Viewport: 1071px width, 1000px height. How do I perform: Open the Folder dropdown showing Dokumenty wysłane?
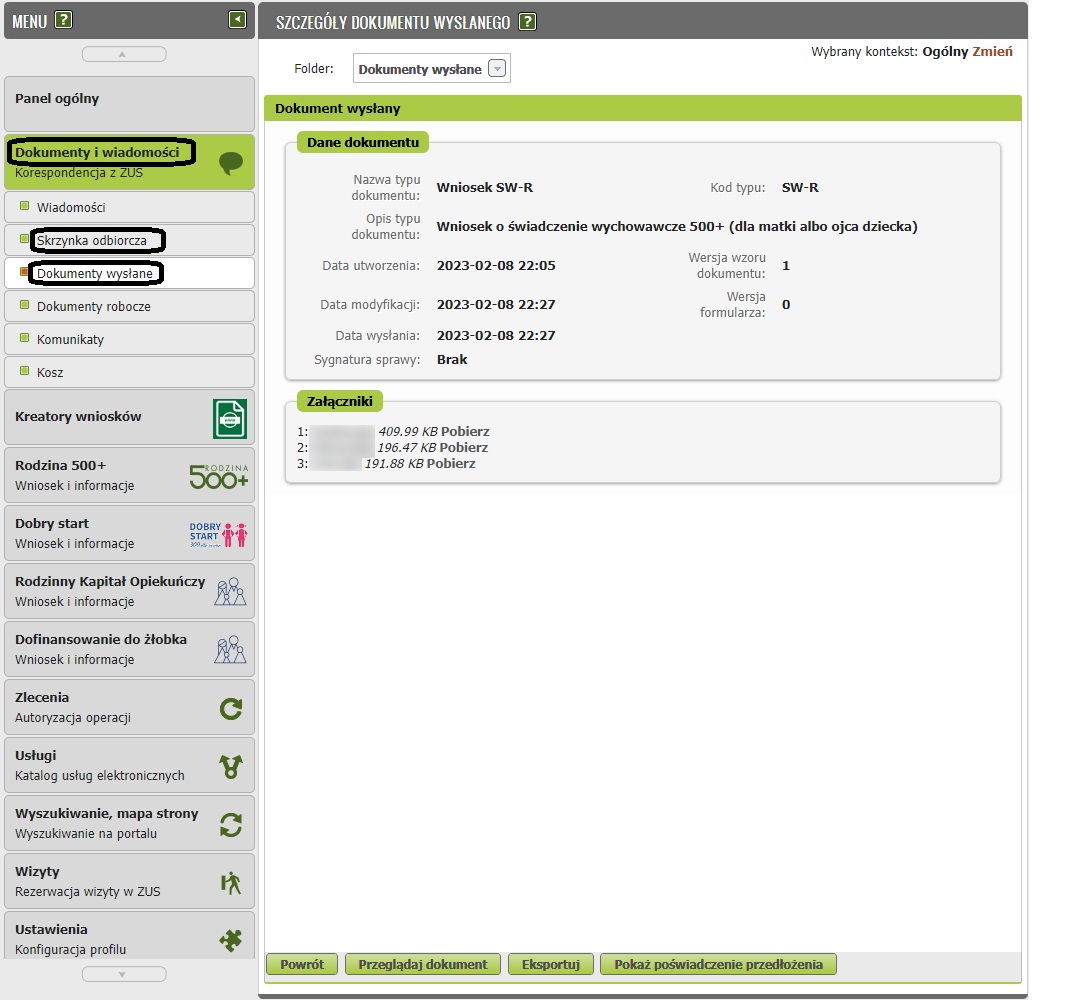[497, 69]
